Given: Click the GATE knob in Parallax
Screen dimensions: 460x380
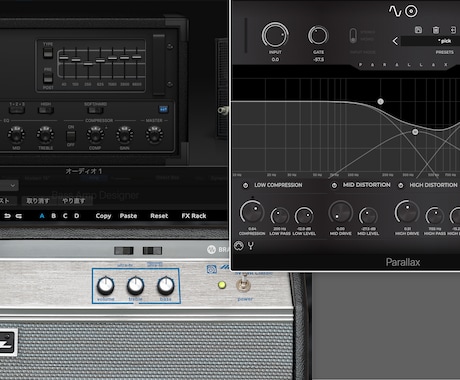Looking at the screenshot, I should click(318, 36).
